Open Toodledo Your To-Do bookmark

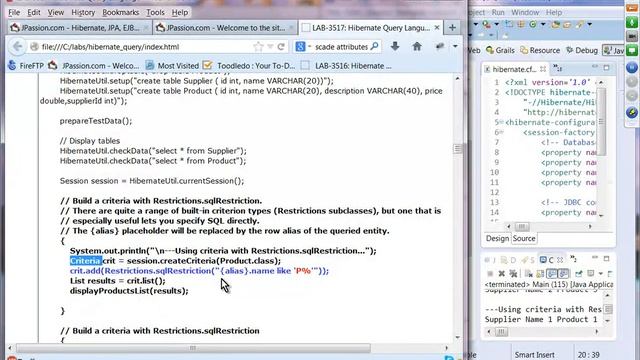249,66
